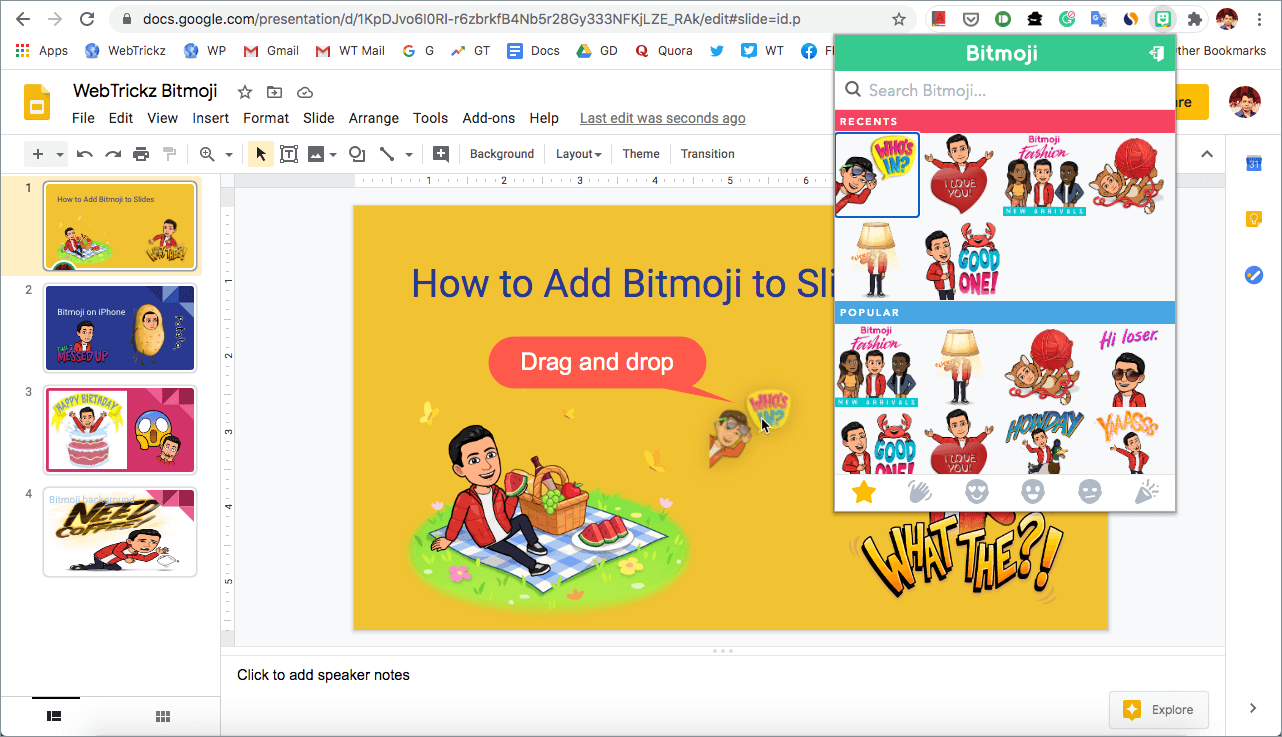Select the party popper Bitmoji category
This screenshot has height=737, width=1282.
[1146, 492]
